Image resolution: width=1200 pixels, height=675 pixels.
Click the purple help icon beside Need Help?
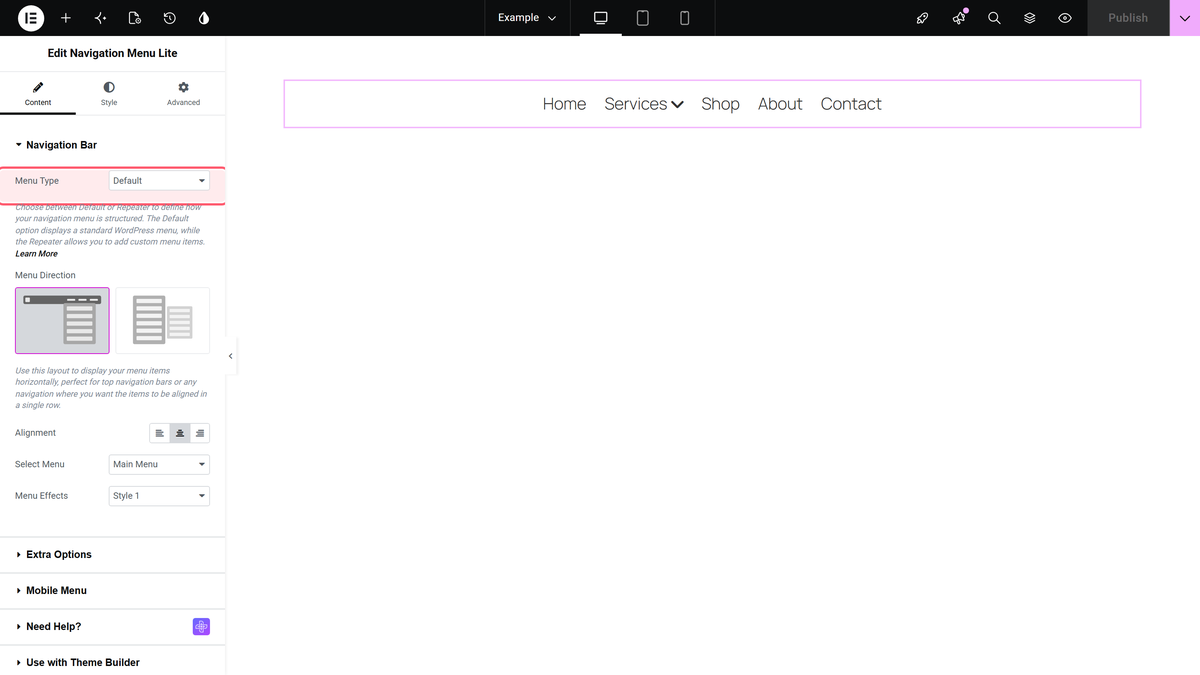(x=201, y=627)
